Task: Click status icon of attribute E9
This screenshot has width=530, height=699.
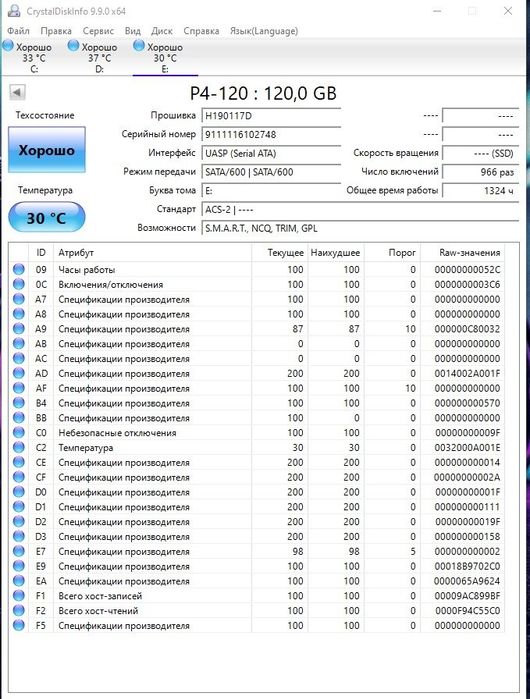Action: pyautogui.click(x=19, y=566)
